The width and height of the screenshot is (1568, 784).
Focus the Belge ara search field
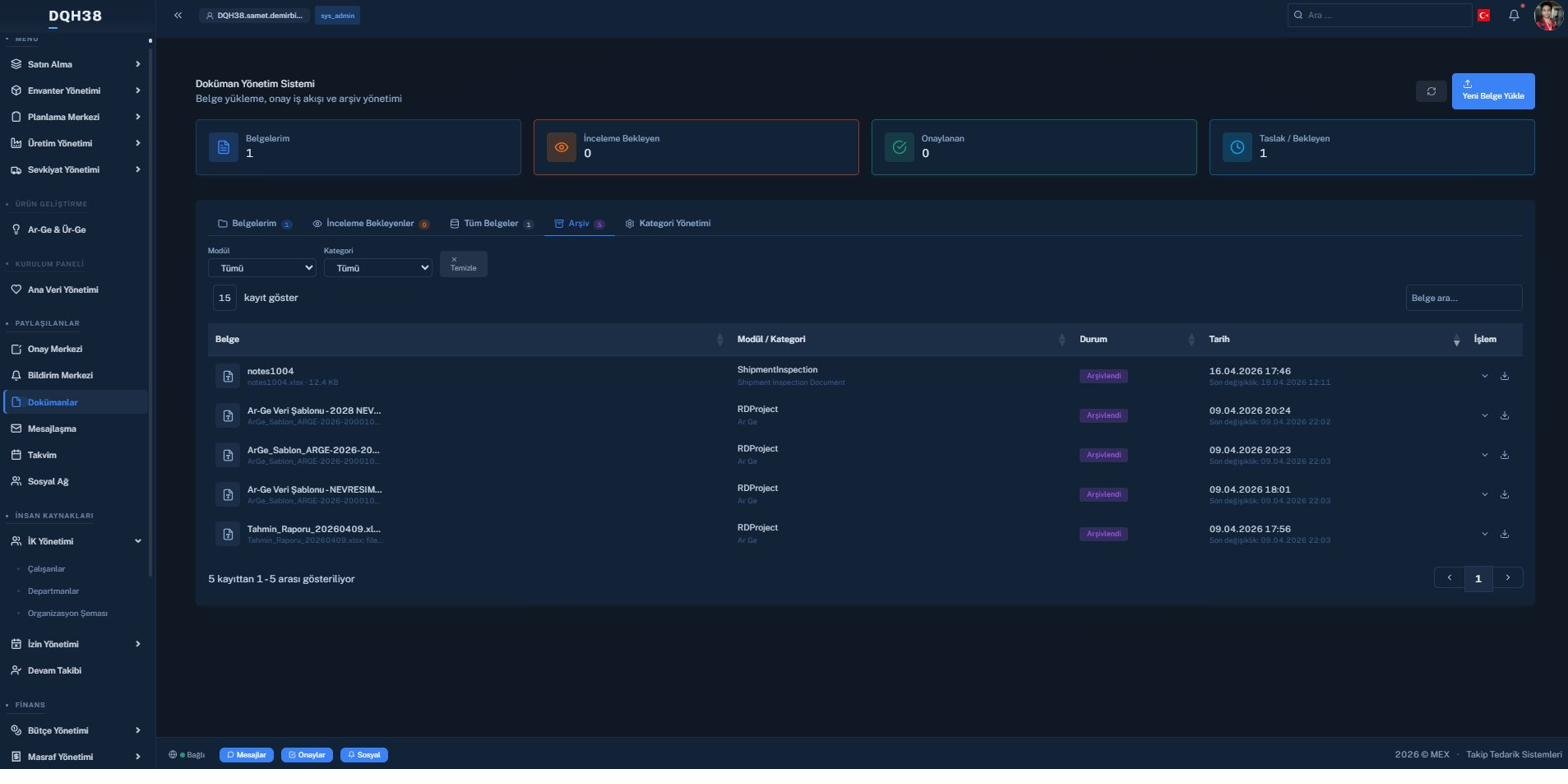coord(1463,298)
